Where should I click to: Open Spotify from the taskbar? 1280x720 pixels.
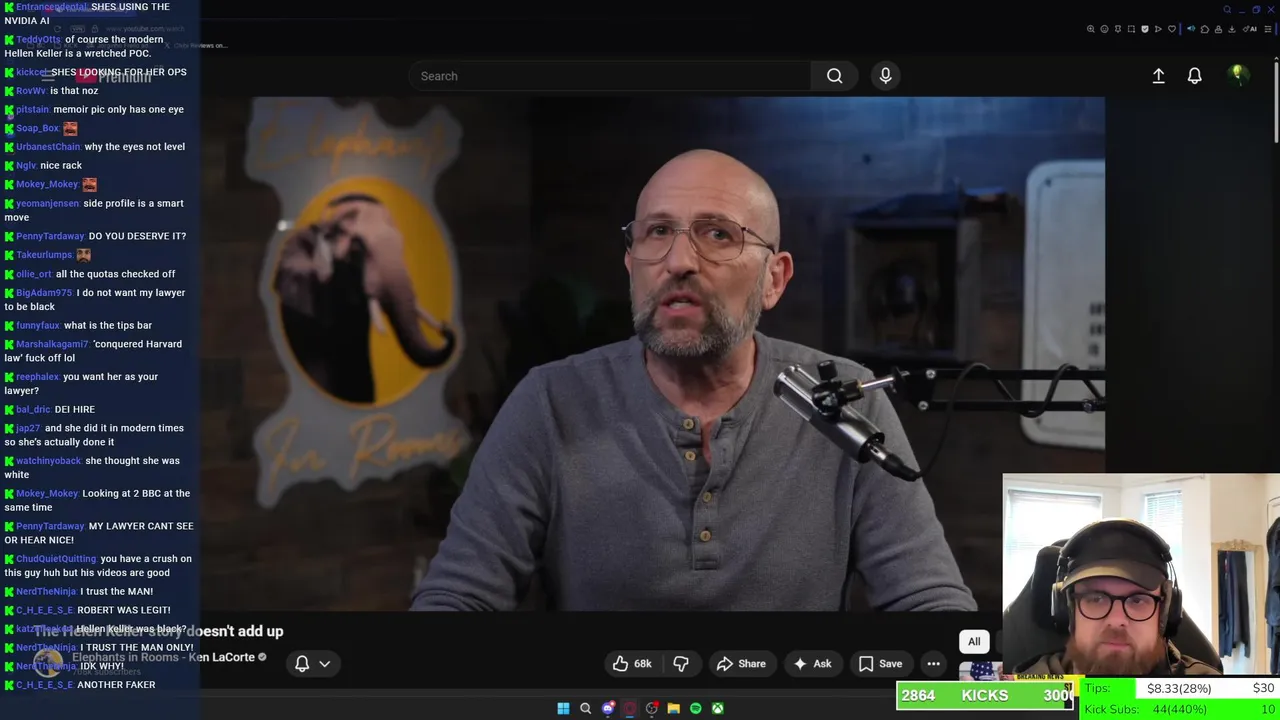[695, 708]
